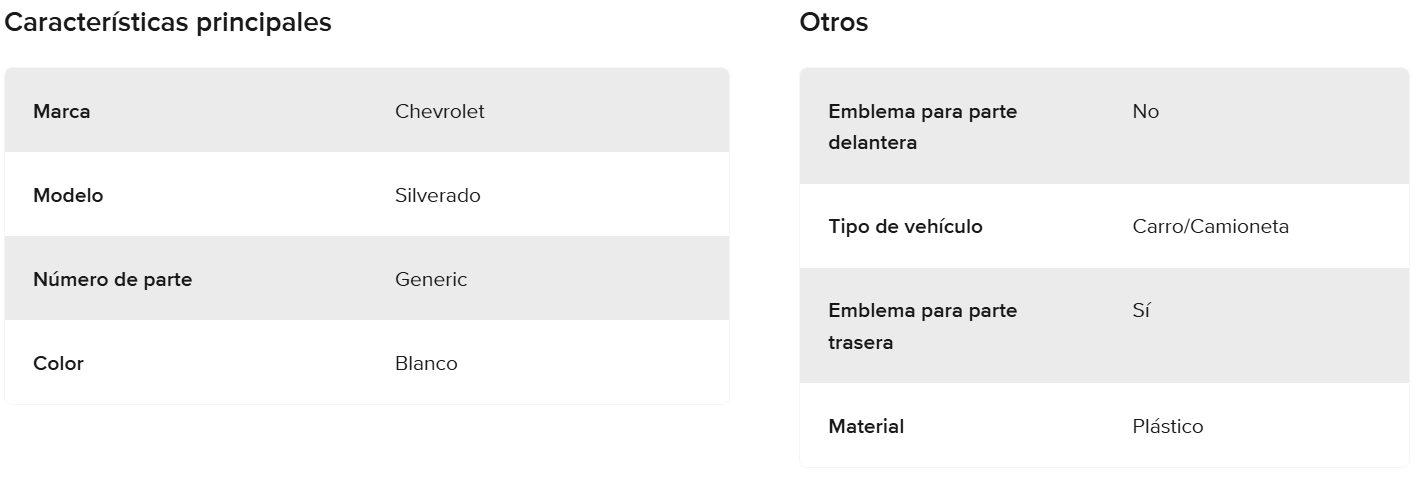The image size is (1424, 486).
Task: Select the Tipo de vehículo label
Action: tap(905, 226)
